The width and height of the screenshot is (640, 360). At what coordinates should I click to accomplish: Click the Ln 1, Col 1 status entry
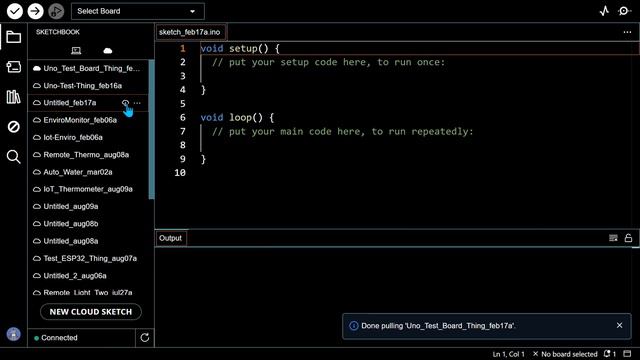click(509, 354)
